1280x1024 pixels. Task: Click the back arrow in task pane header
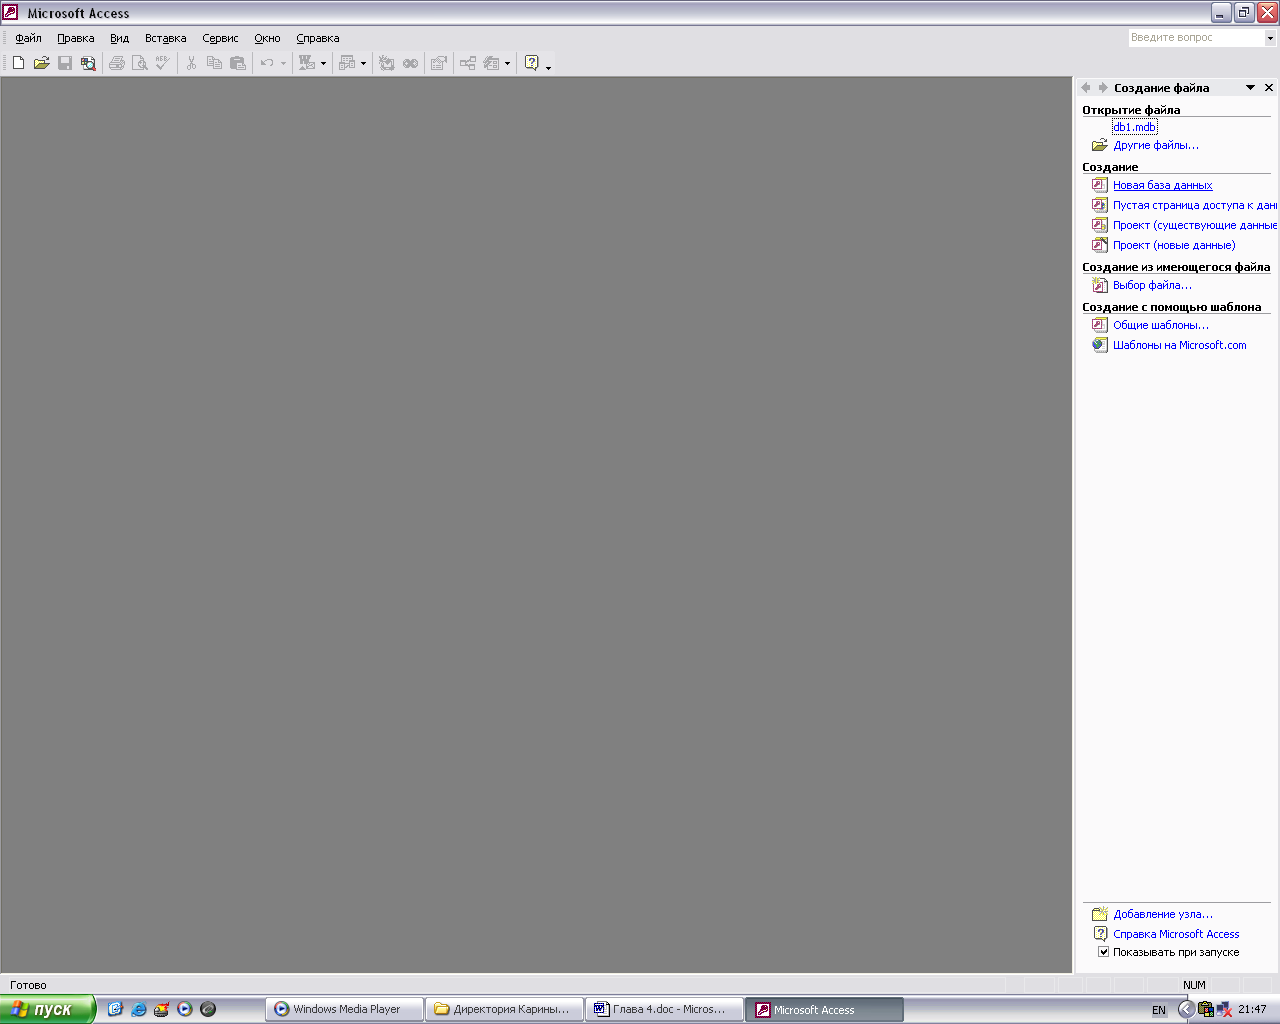[1086, 88]
